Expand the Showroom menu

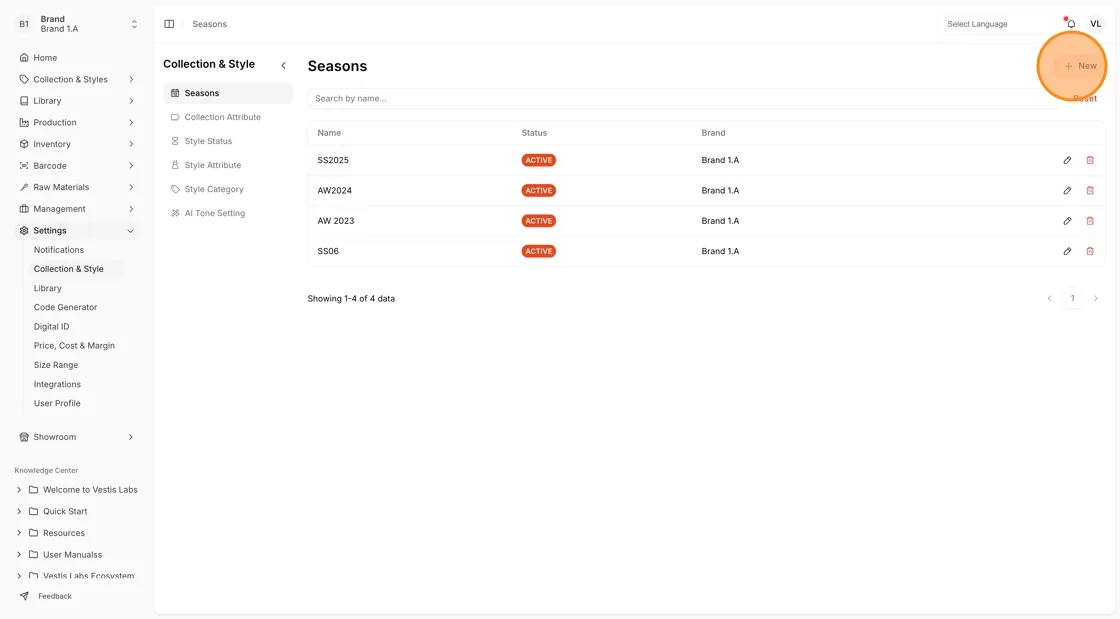click(76, 437)
